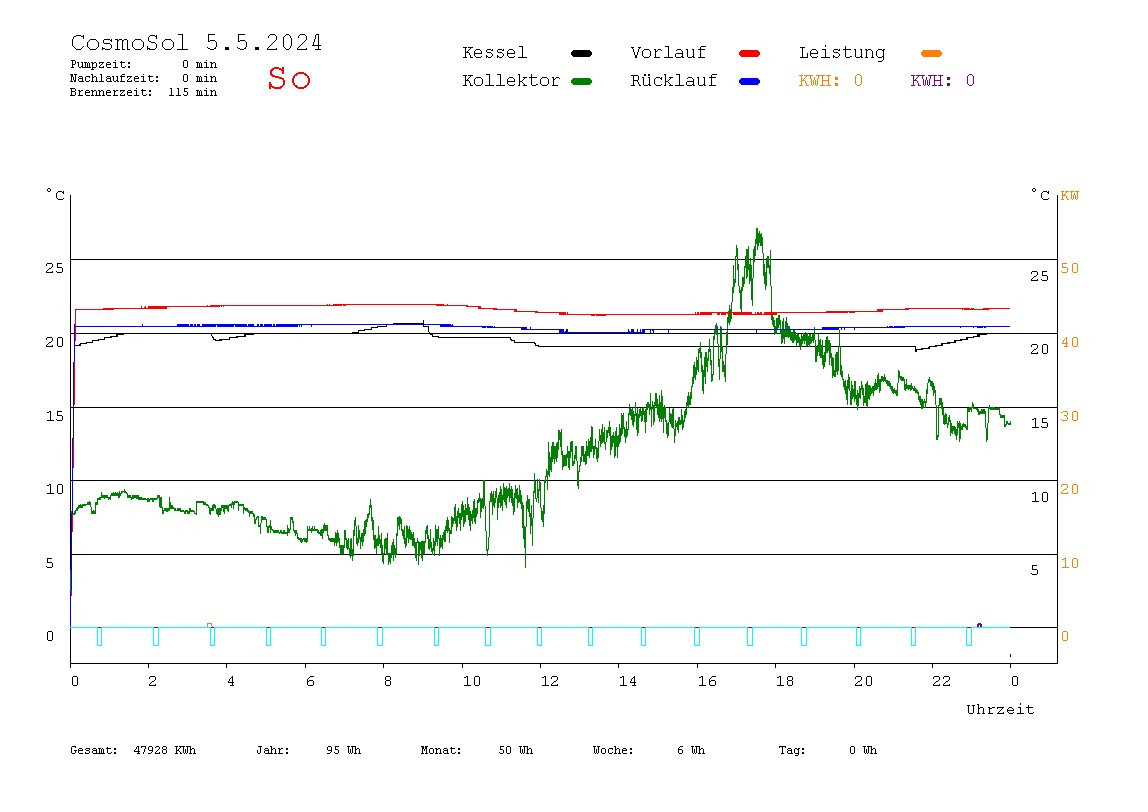Click the 'Jahr:' label
The height and width of the screenshot is (812, 1148).
click(273, 750)
